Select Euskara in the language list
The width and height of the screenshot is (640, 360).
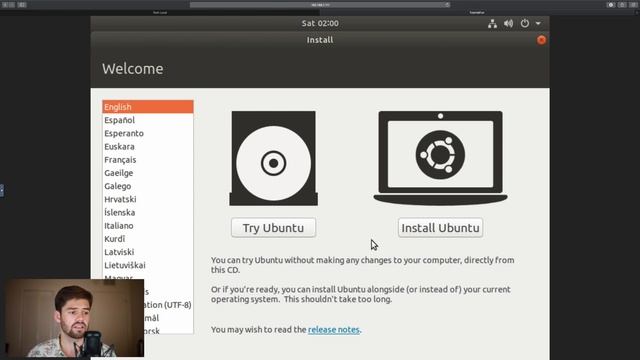click(x=148, y=147)
